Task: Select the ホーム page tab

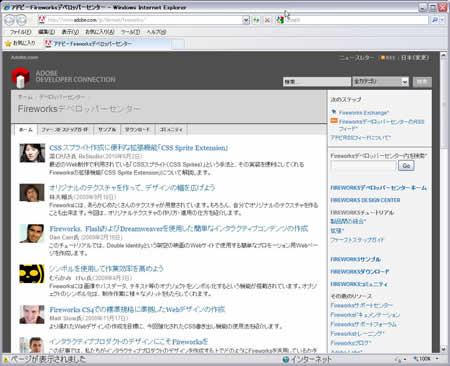Action: [x=26, y=130]
